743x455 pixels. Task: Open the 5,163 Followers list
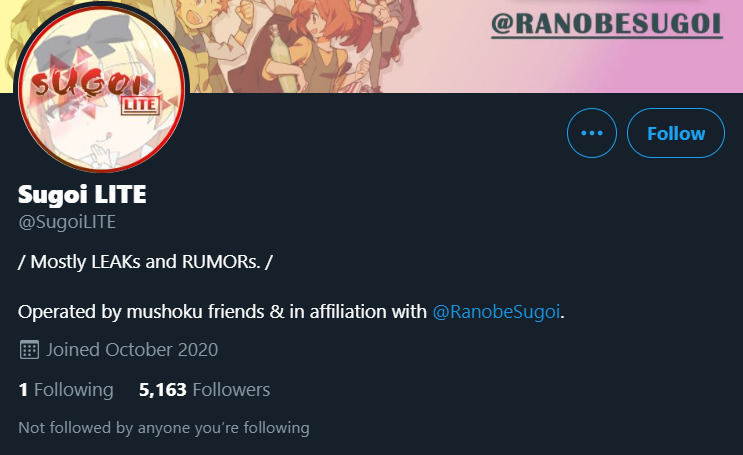coord(204,390)
